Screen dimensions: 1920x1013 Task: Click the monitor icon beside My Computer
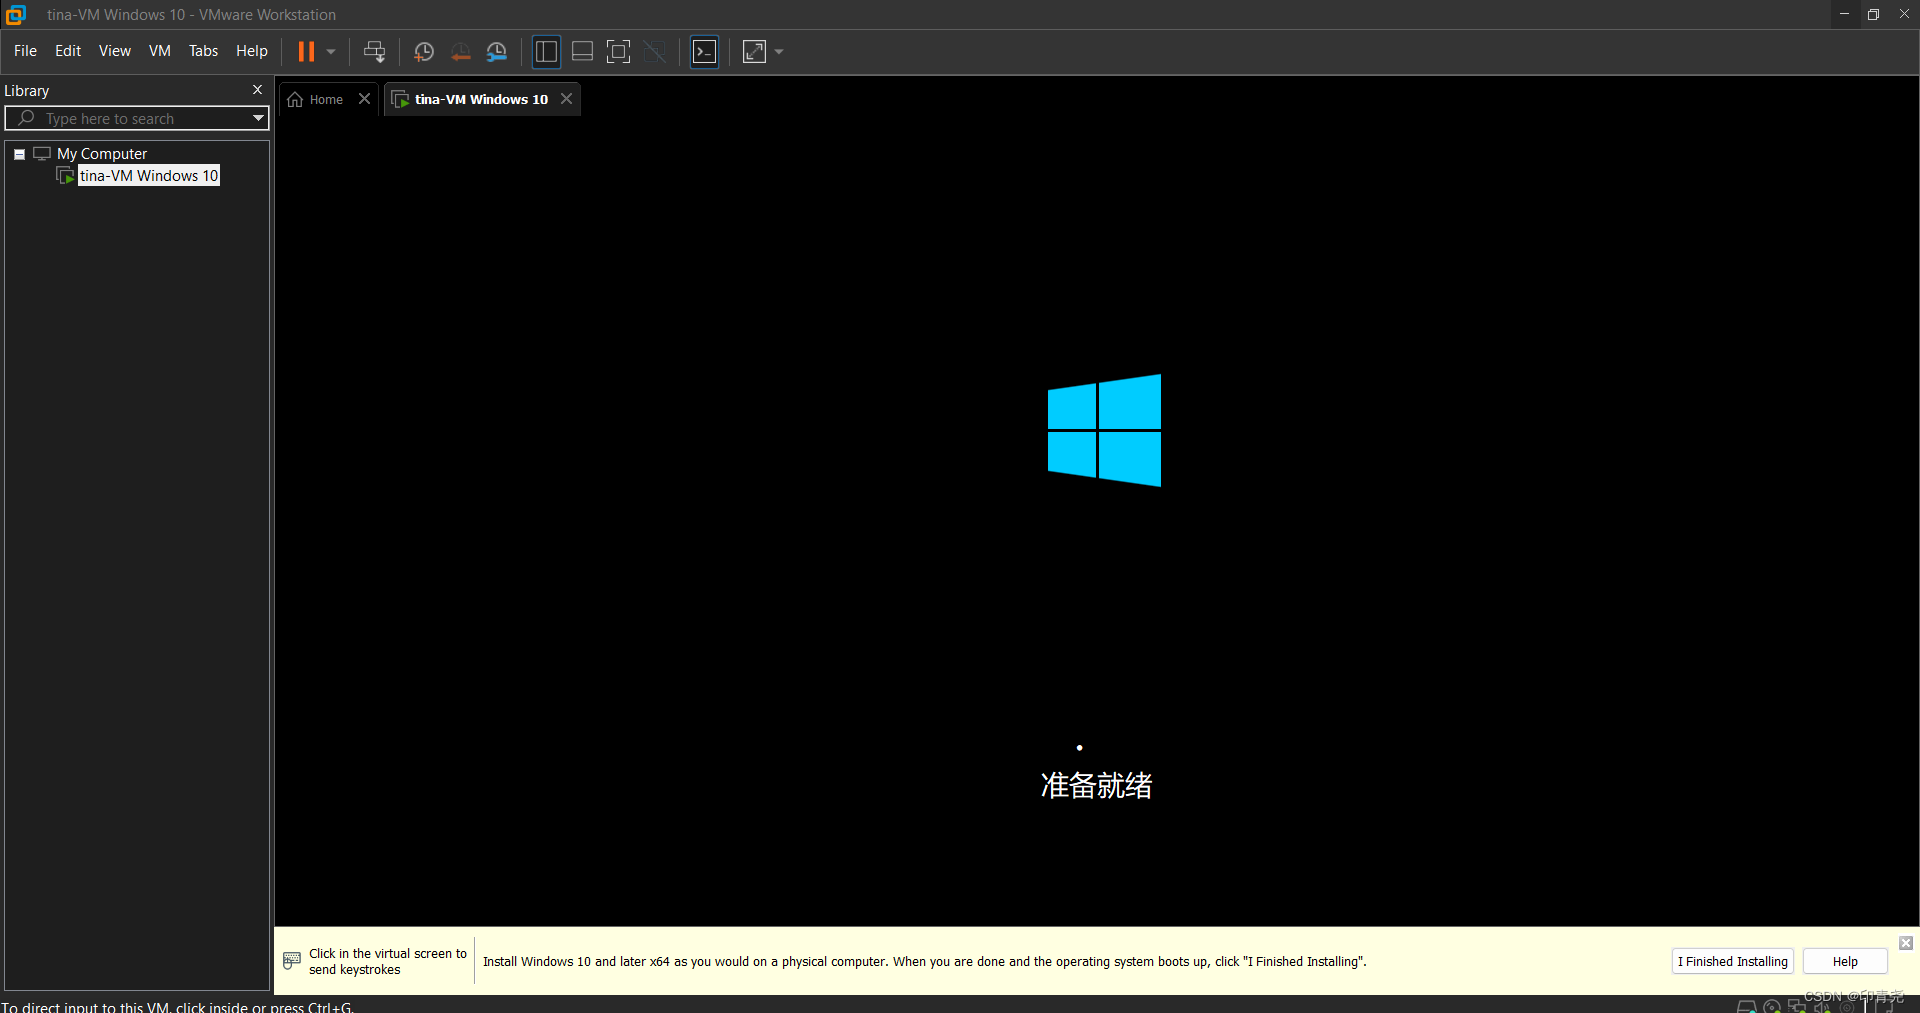(x=42, y=153)
